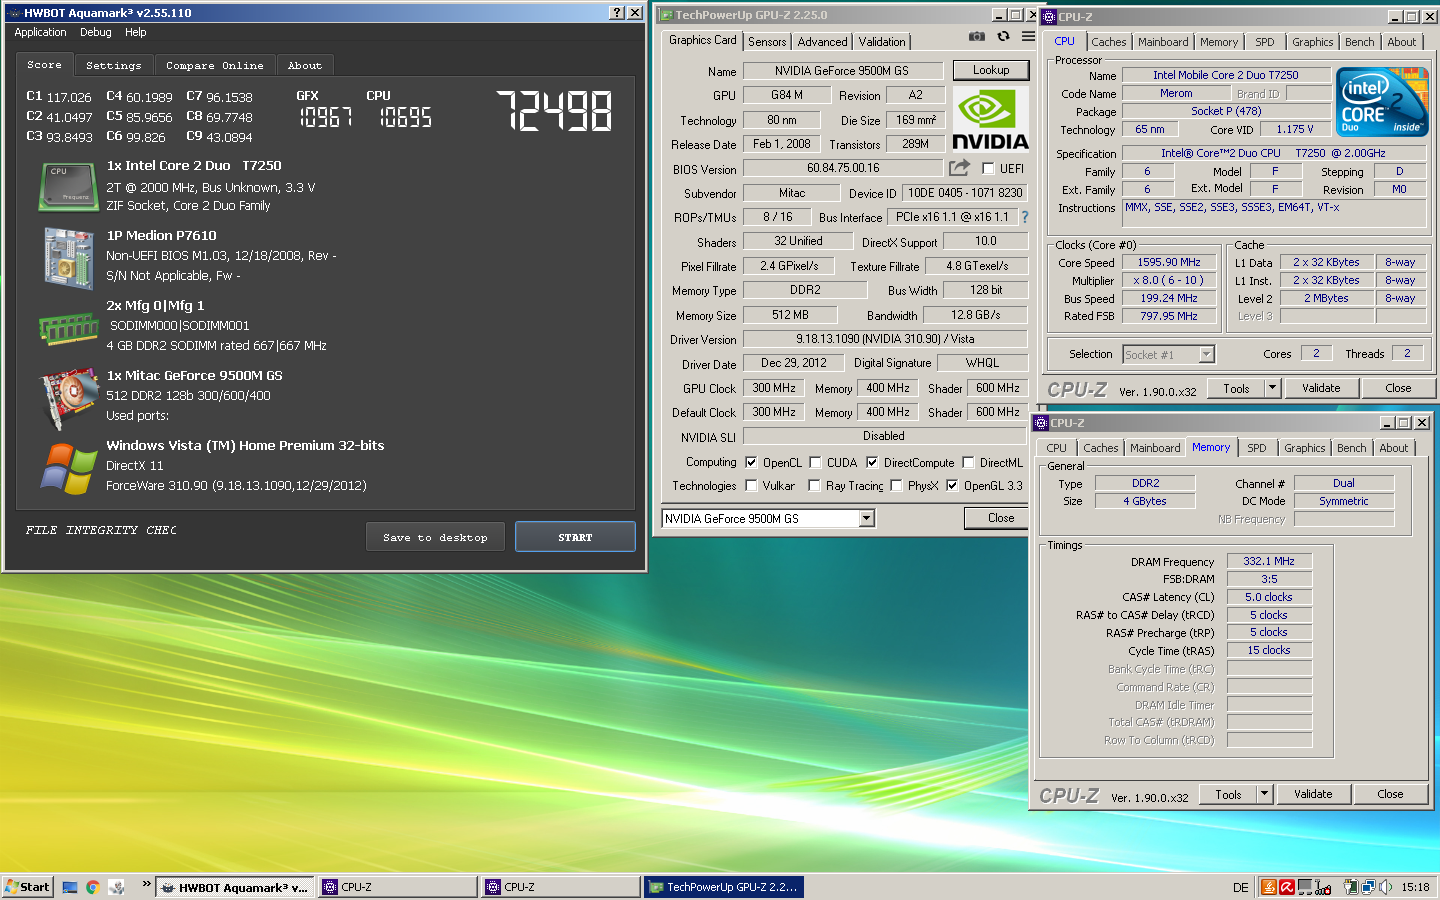Click the NVIDIA logo in GPU-Z
The width and height of the screenshot is (1440, 900).
click(x=990, y=119)
